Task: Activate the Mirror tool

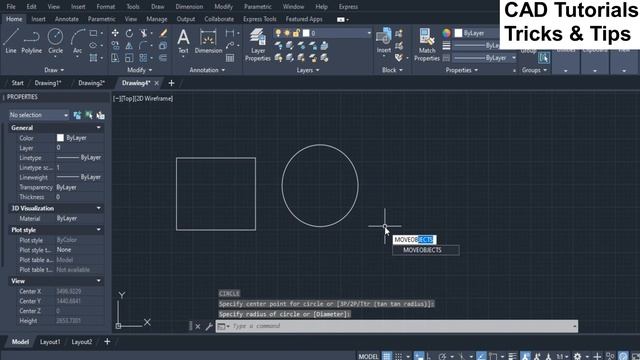Action: (129, 45)
